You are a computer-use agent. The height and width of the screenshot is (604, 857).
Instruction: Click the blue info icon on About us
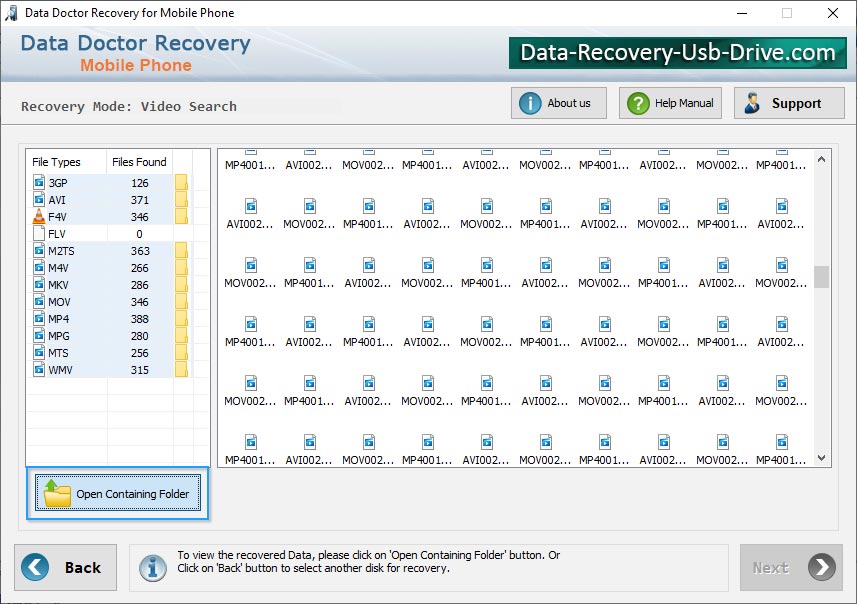[530, 103]
